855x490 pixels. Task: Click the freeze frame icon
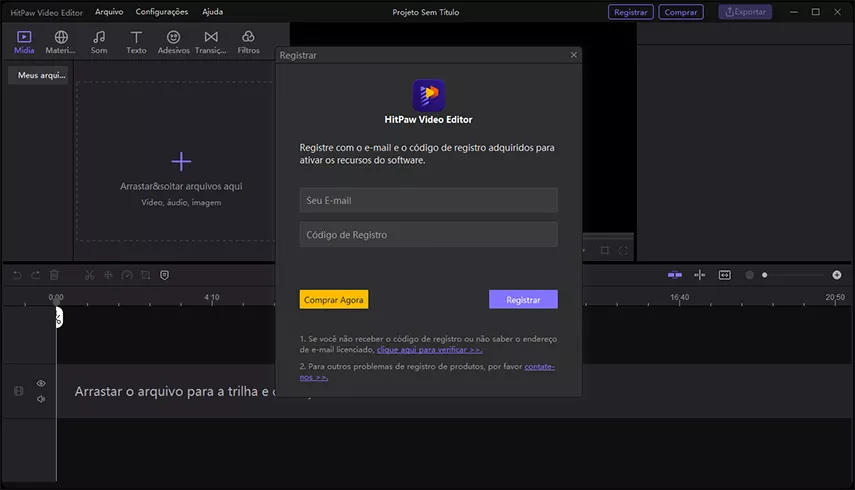click(x=108, y=275)
